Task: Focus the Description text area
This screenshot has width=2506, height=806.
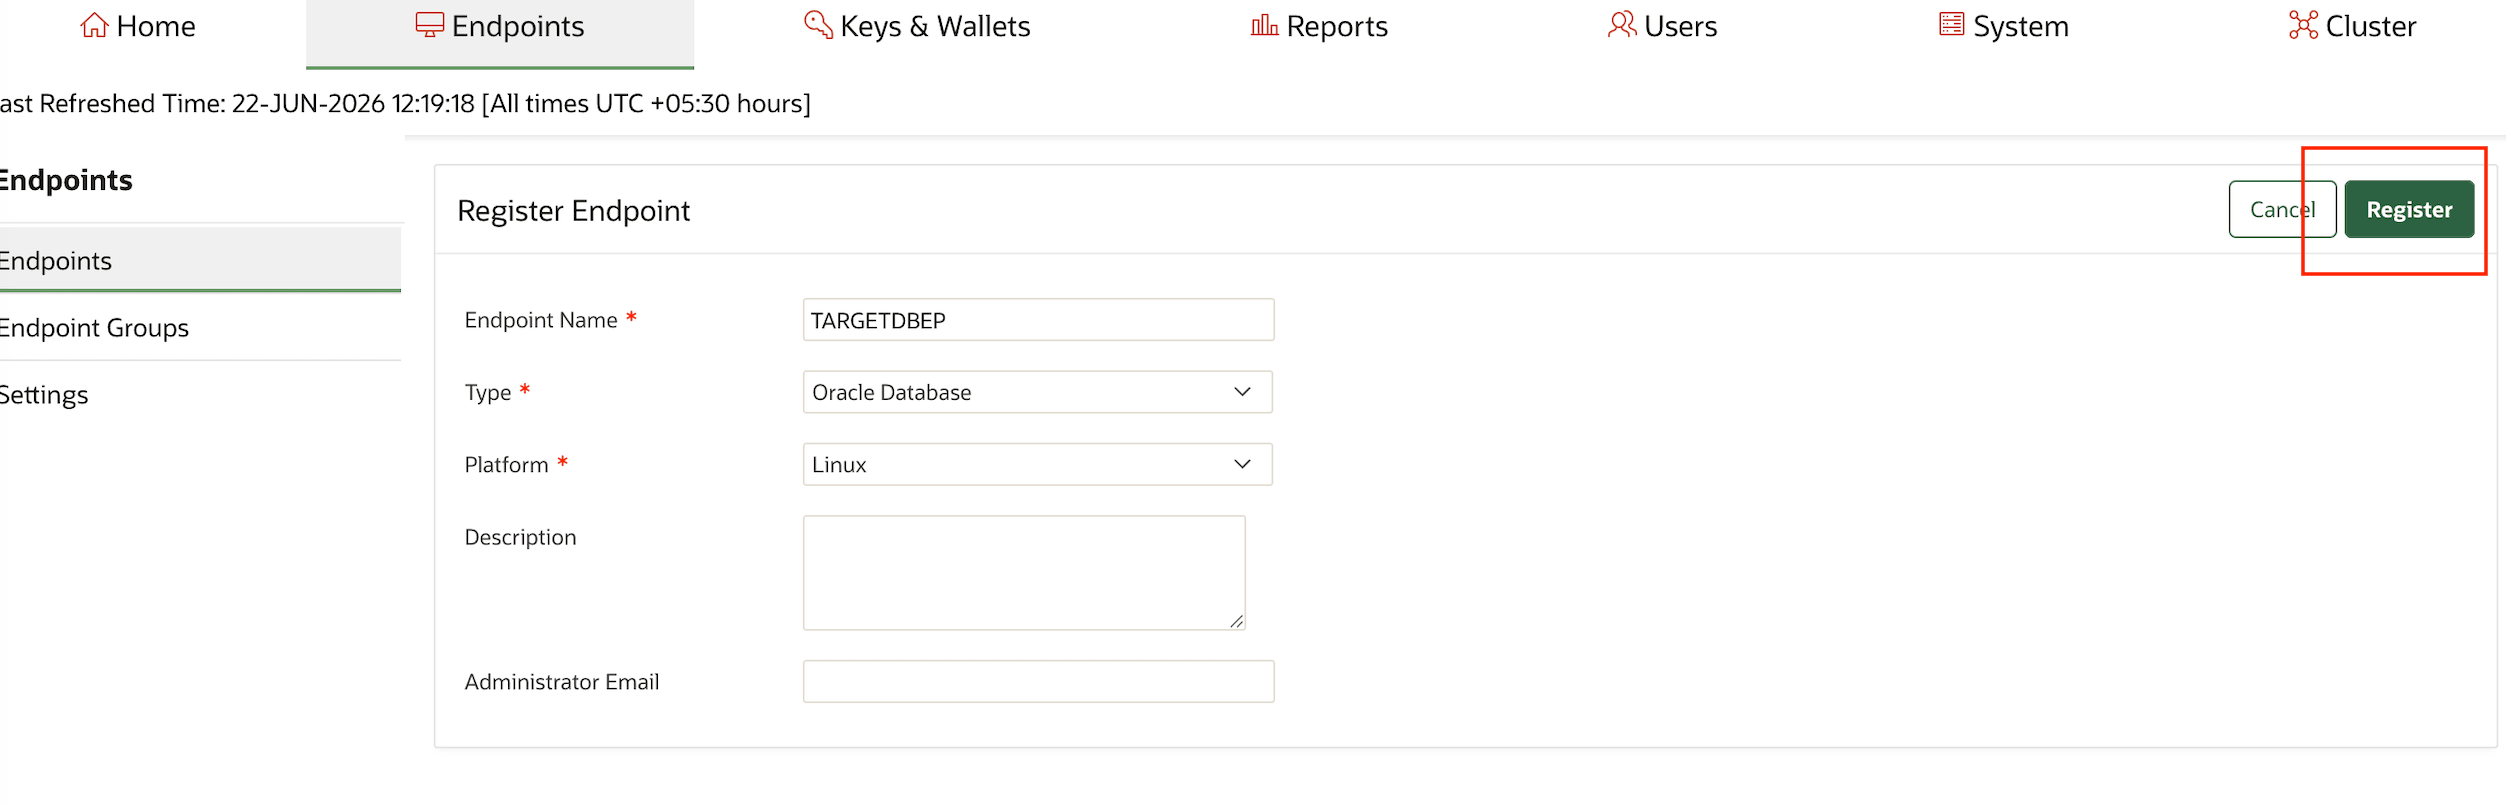Action: point(1024,573)
